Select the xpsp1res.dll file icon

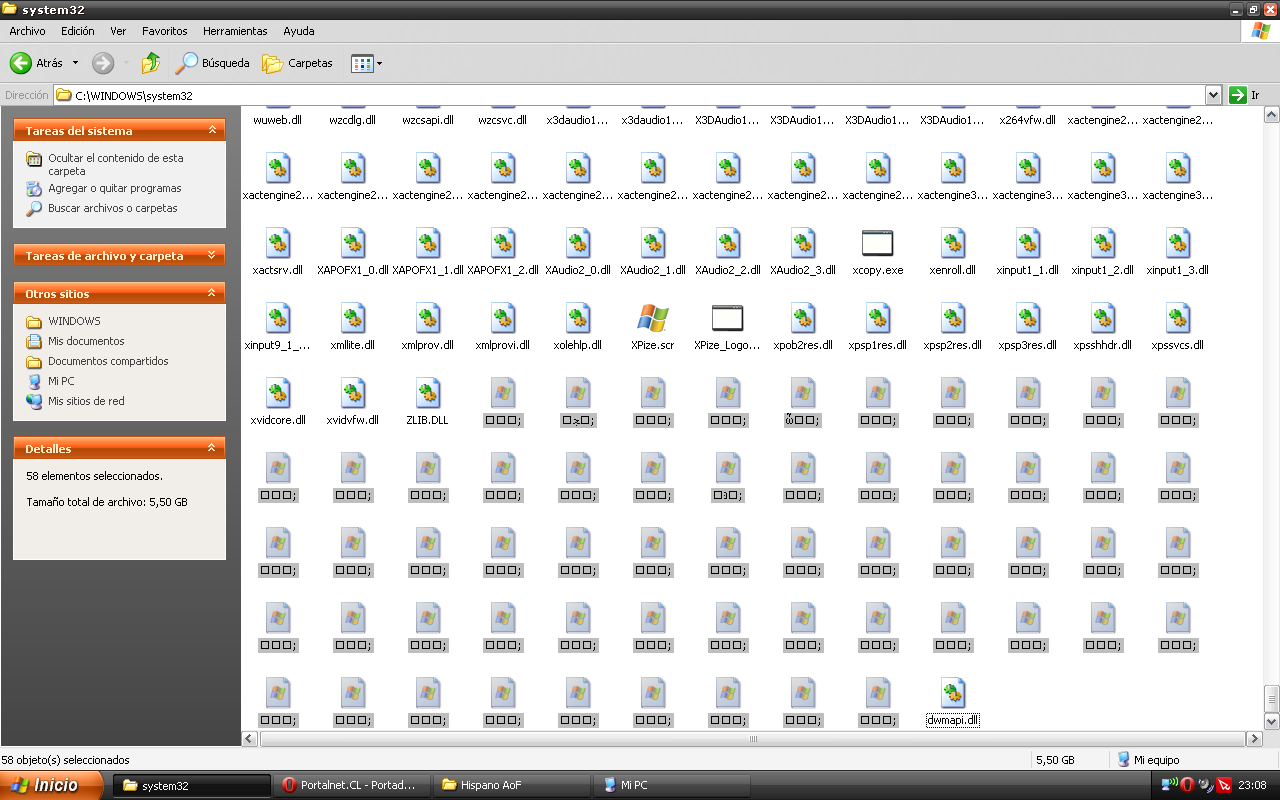tap(877, 318)
